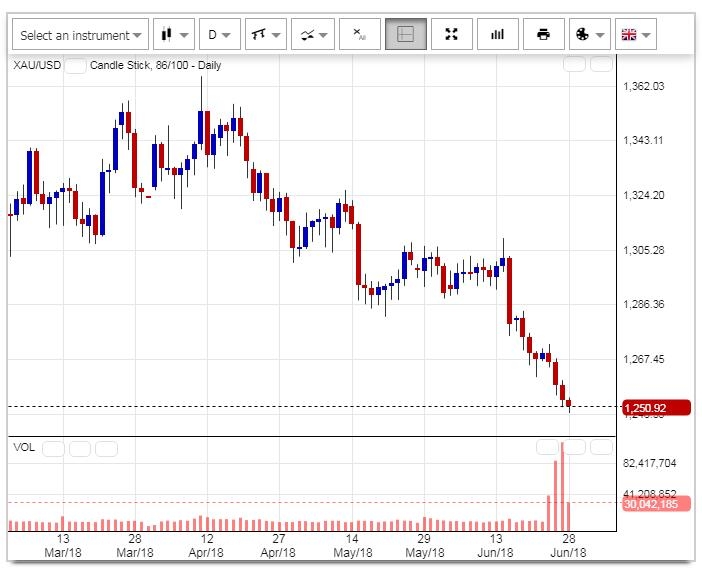Click the red 1,250.92 price tag
The width and height of the screenshot is (702, 572).
click(655, 407)
